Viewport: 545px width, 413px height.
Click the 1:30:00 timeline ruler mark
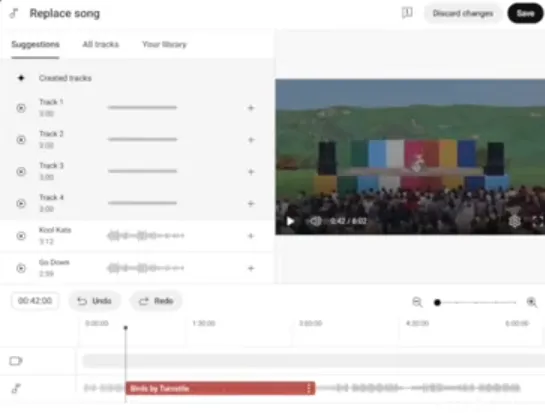204,323
